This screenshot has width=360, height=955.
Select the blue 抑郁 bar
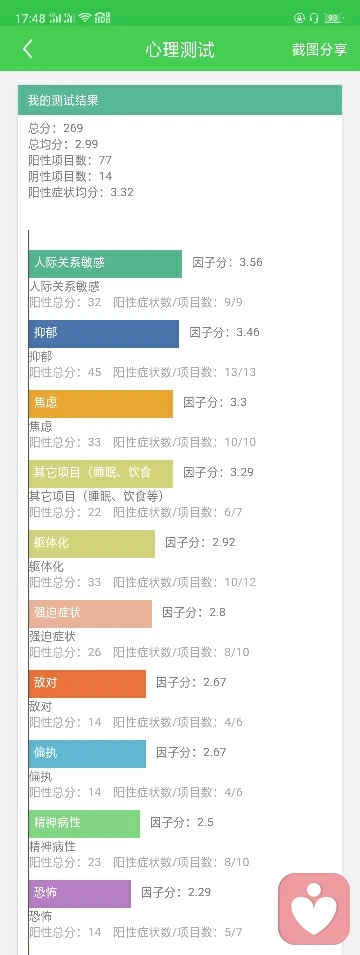pyautogui.click(x=104, y=334)
